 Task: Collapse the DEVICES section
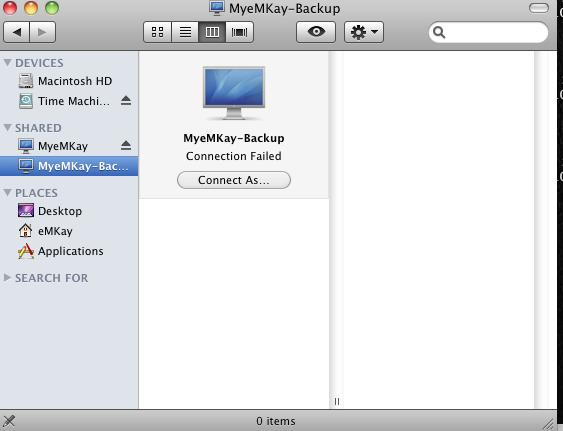pos(7,62)
